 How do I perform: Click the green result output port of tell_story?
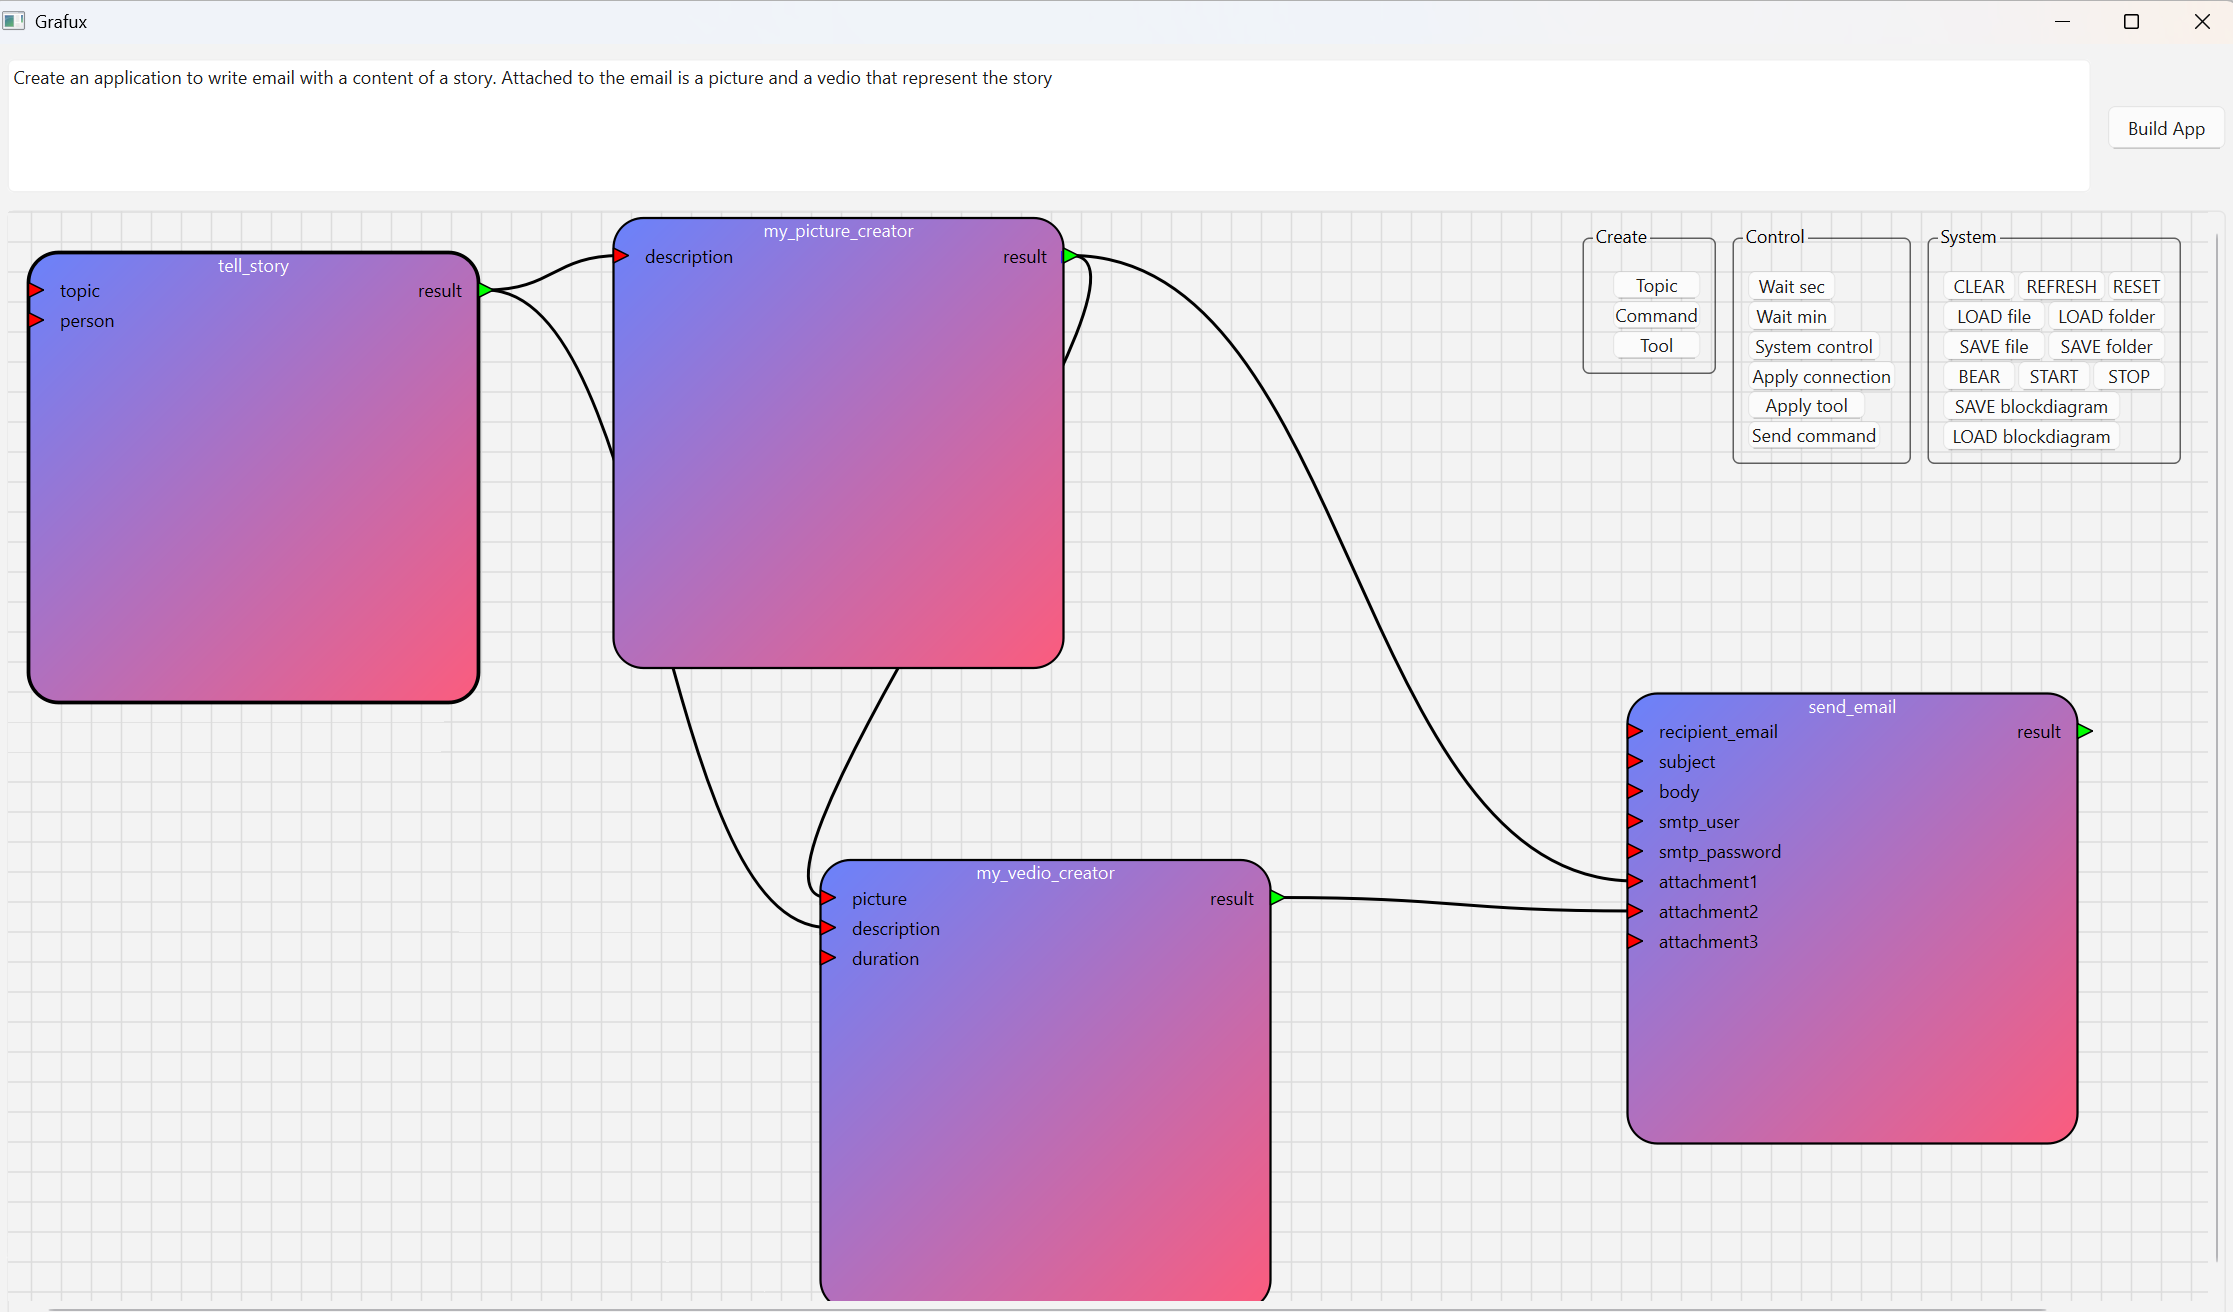485,291
